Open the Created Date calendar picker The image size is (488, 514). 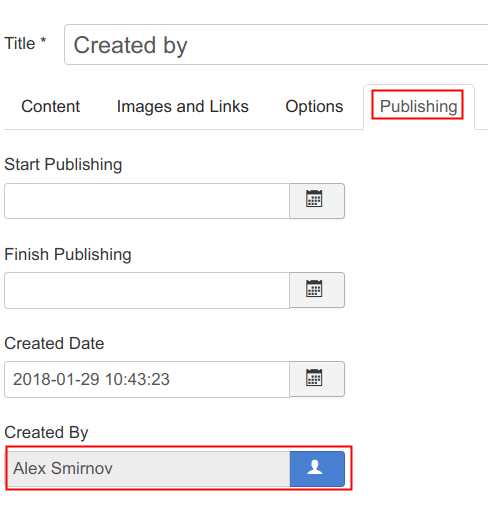point(317,379)
